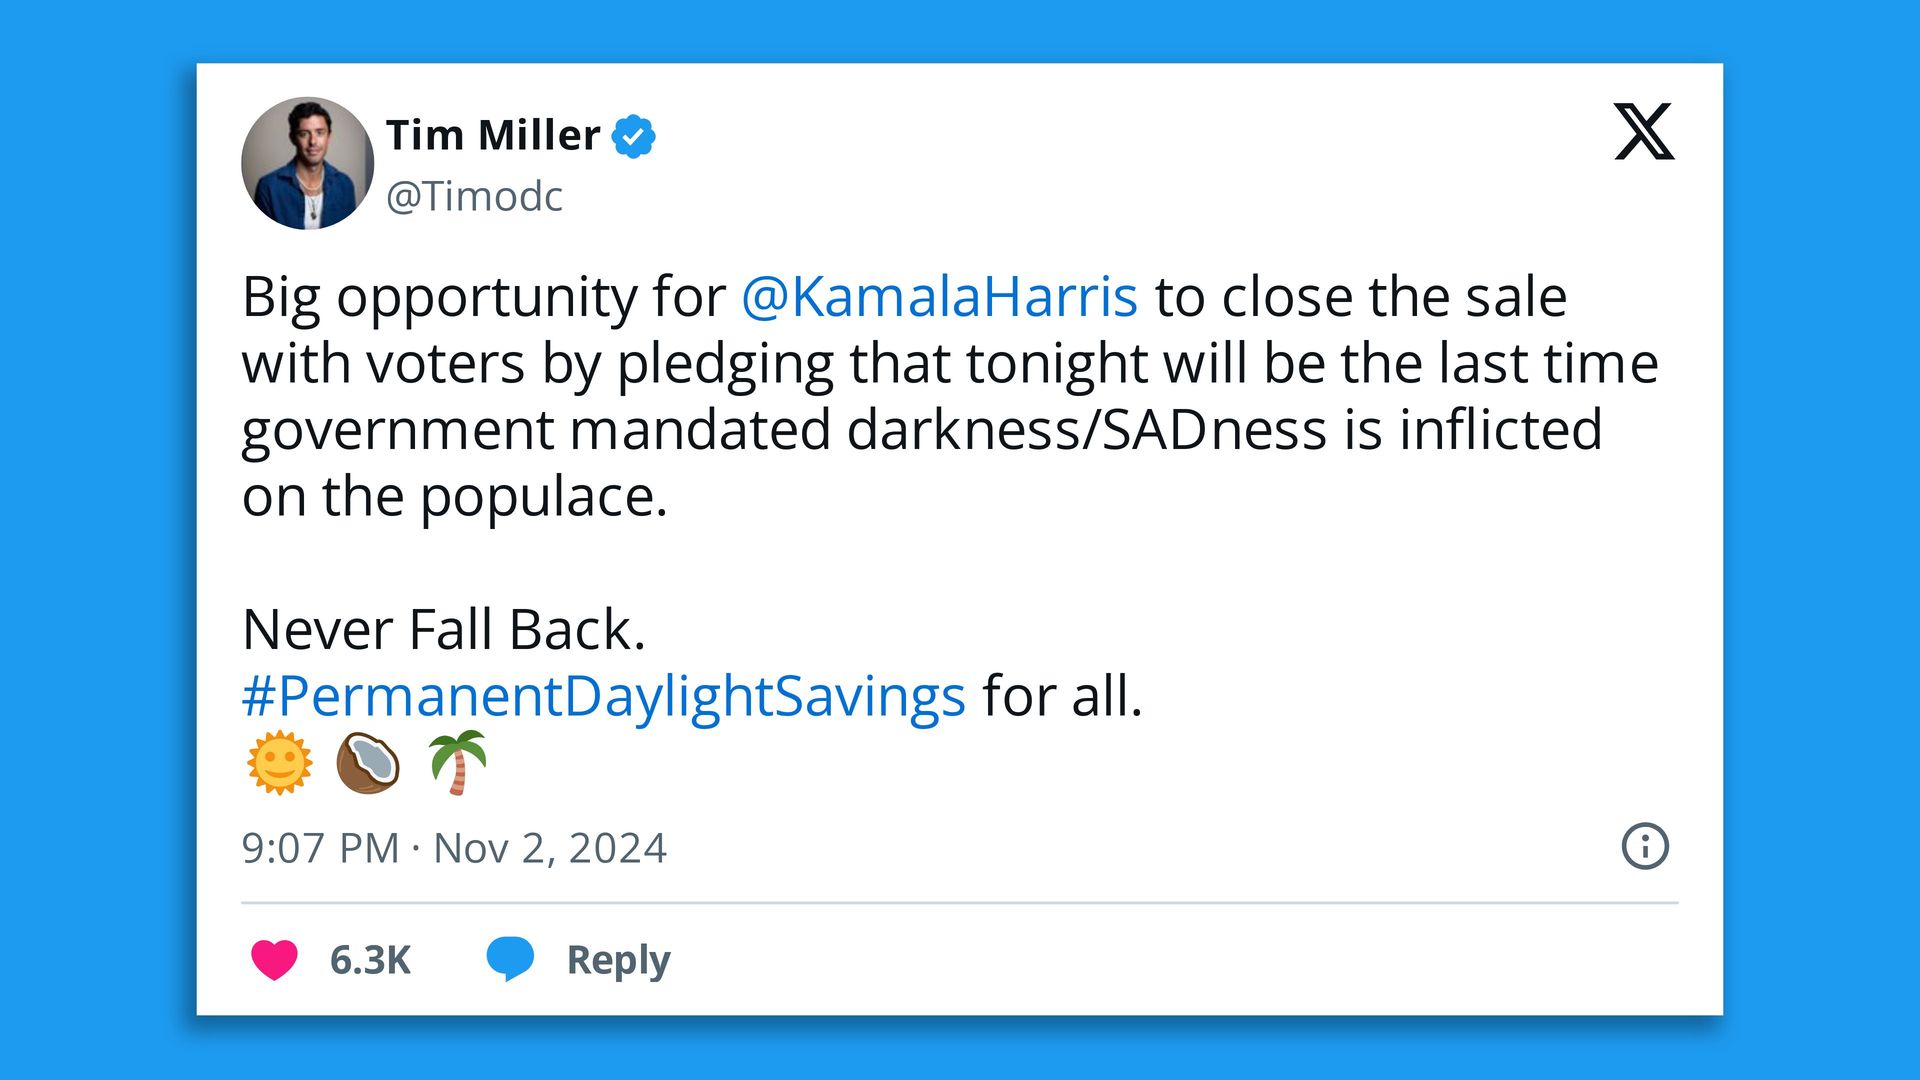Click the sun emoji
This screenshot has height=1080, width=1920.
279,763
